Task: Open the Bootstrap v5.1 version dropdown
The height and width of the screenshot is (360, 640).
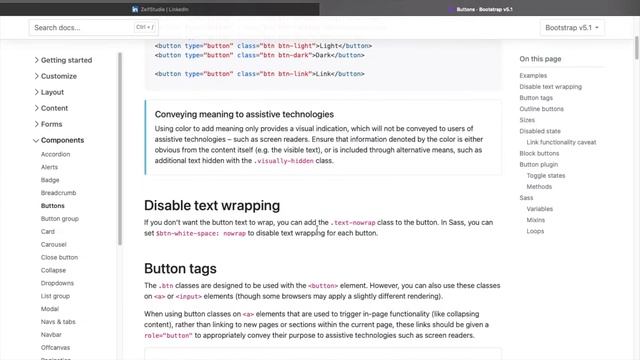Action: [572, 27]
